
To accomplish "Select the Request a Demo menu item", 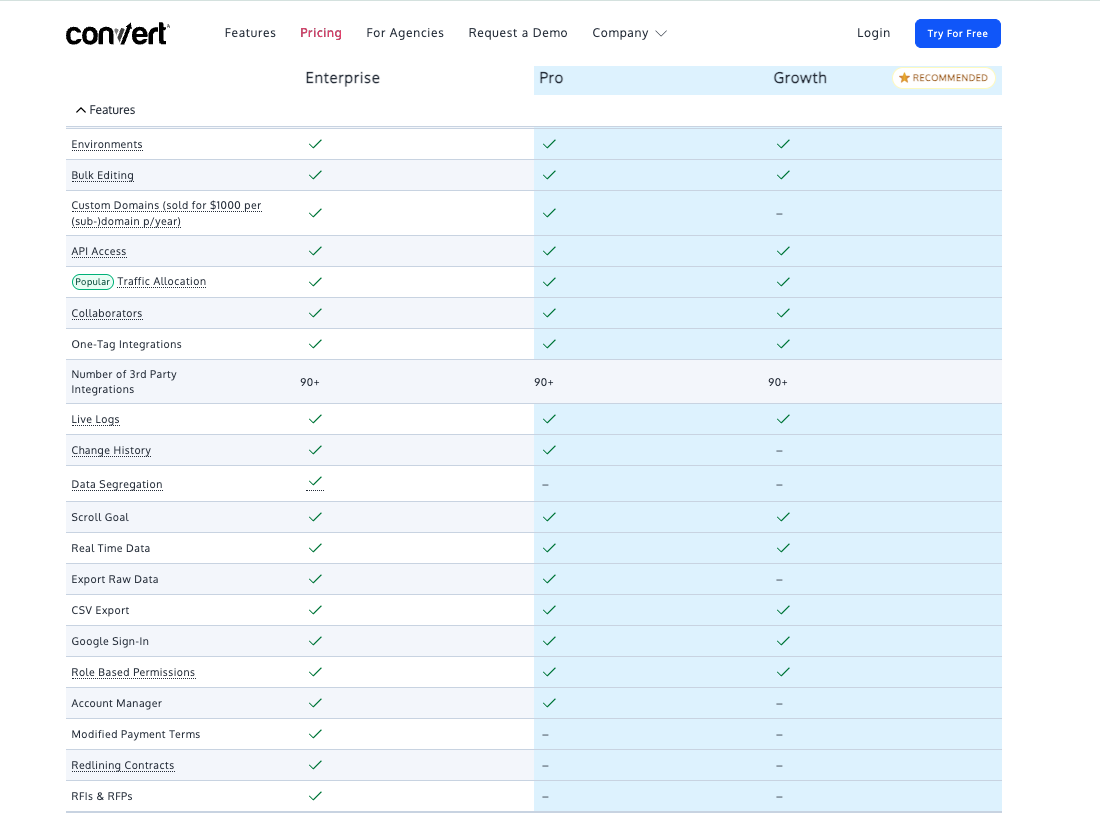I will 518,32.
